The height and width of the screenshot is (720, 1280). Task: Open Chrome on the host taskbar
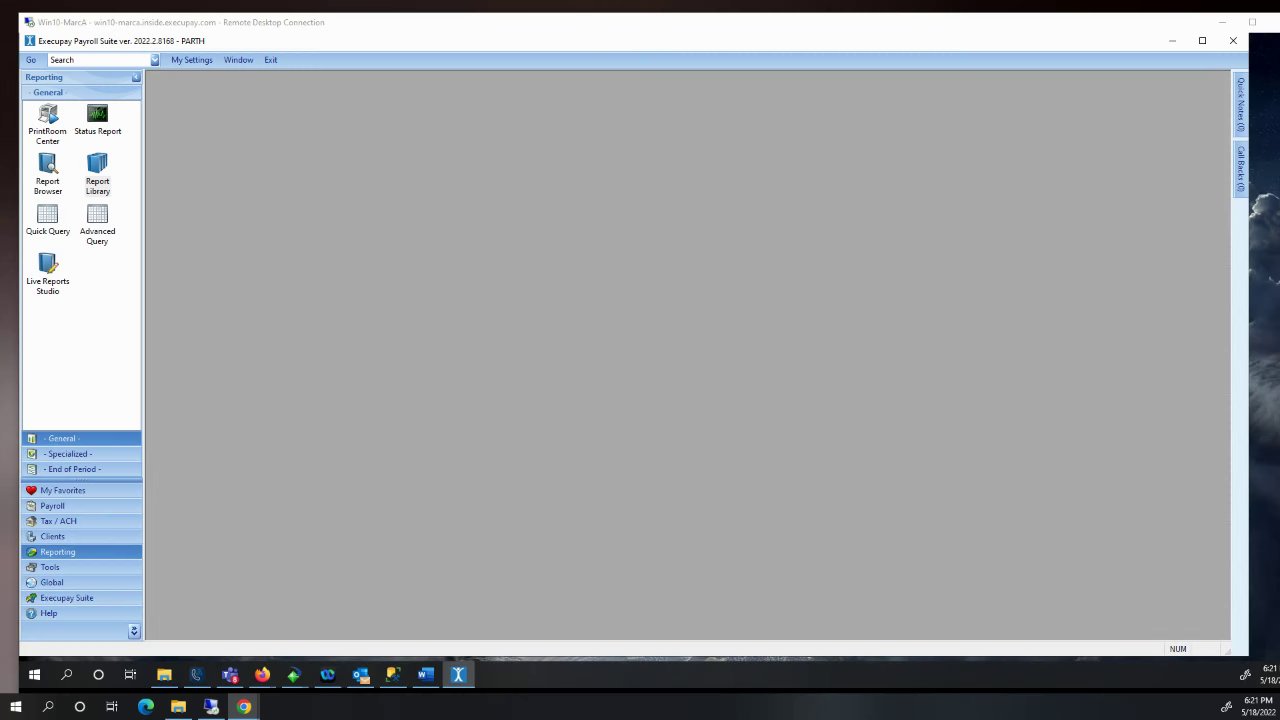click(x=244, y=707)
